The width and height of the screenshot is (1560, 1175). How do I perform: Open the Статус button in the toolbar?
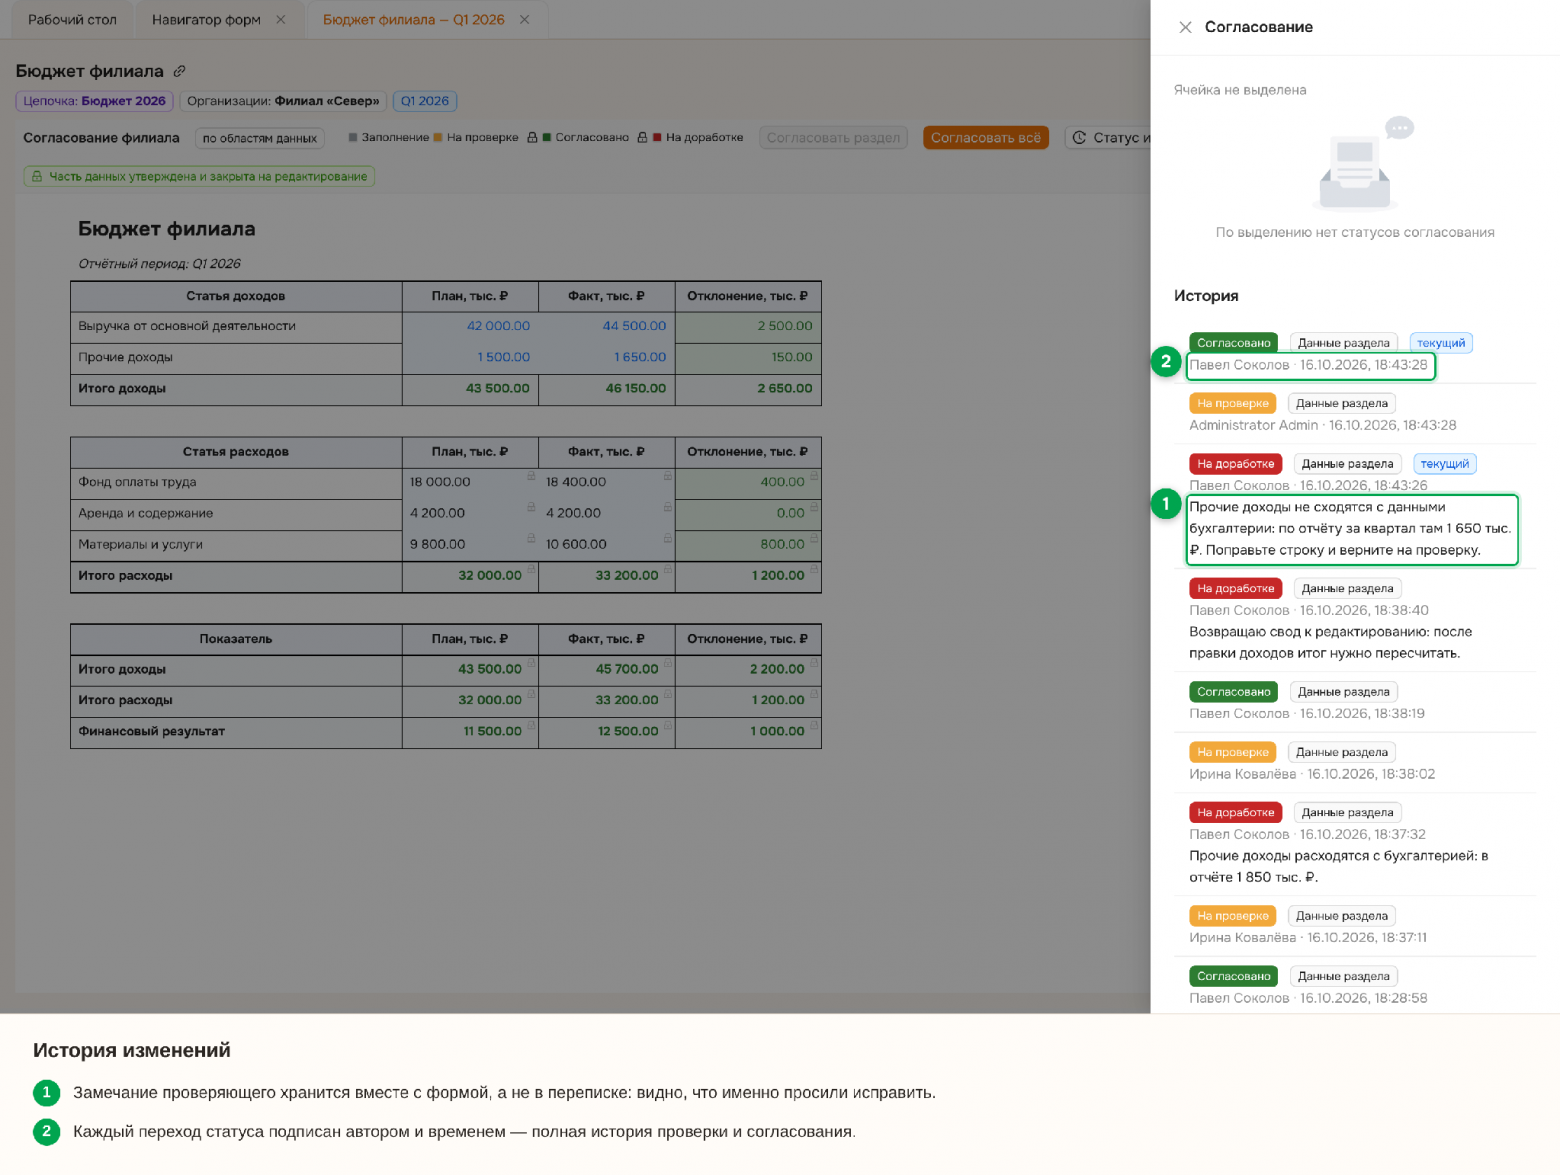(1108, 138)
